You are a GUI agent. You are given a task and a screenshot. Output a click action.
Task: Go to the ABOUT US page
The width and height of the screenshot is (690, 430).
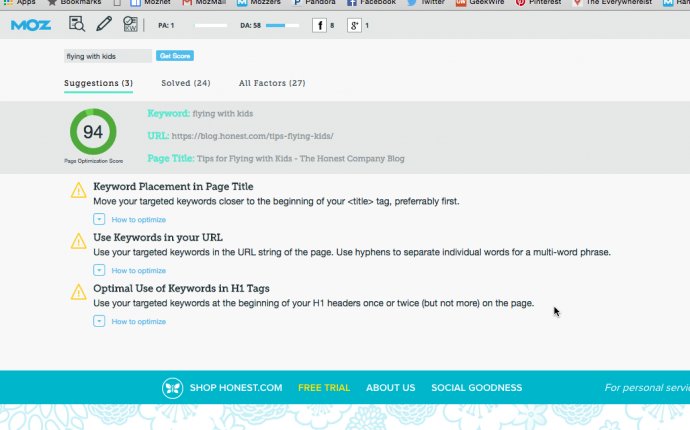(390, 388)
